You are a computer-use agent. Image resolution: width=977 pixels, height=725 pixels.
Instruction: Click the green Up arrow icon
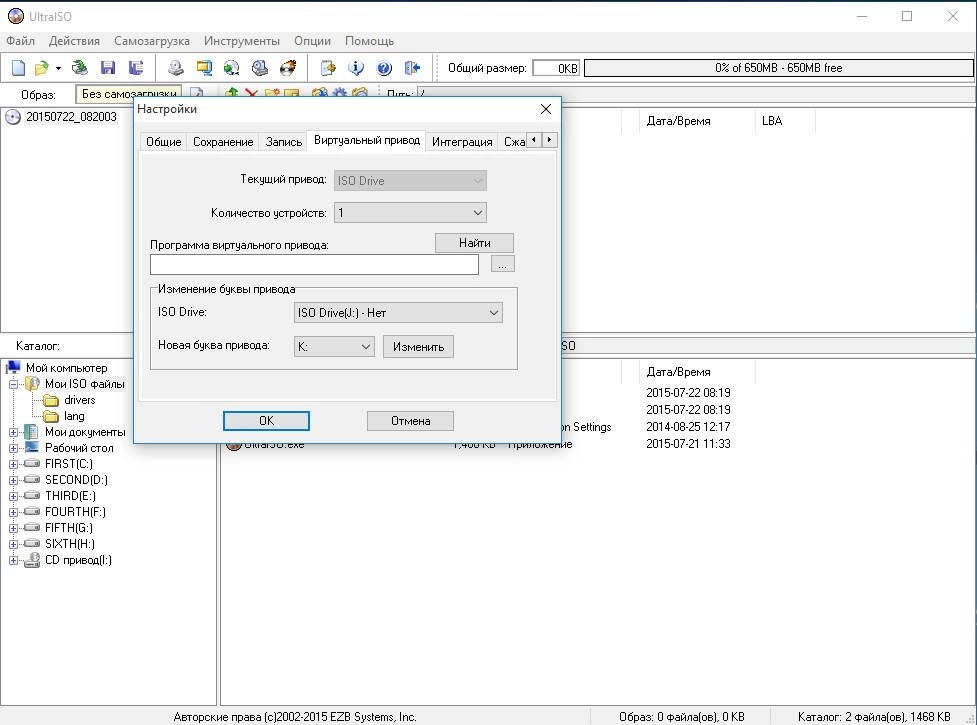click(x=232, y=93)
